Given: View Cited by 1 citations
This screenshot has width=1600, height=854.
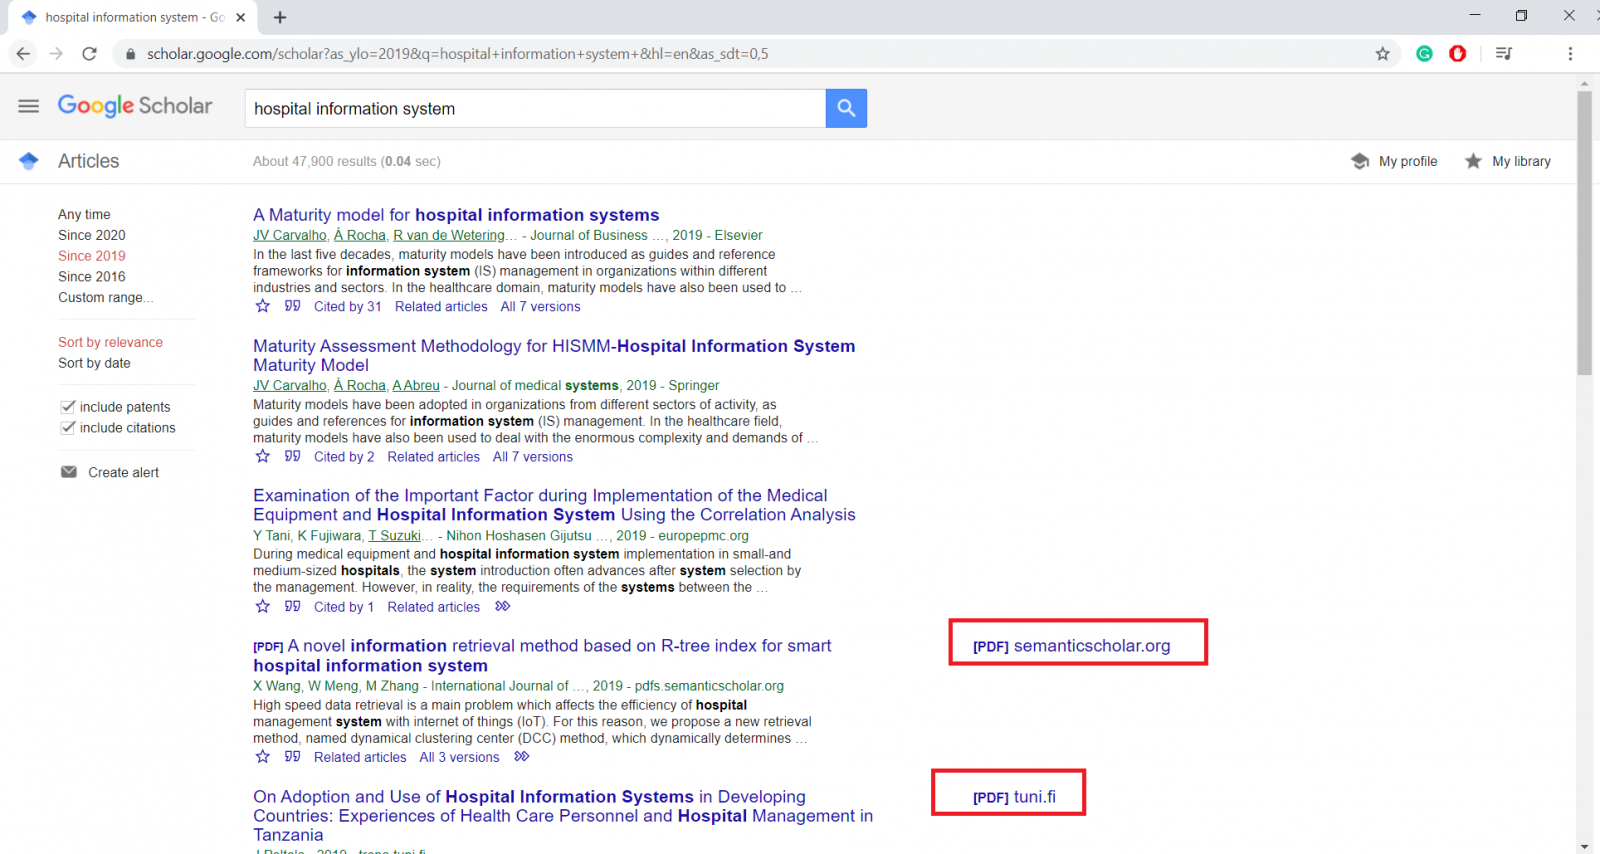Looking at the screenshot, I should [344, 606].
